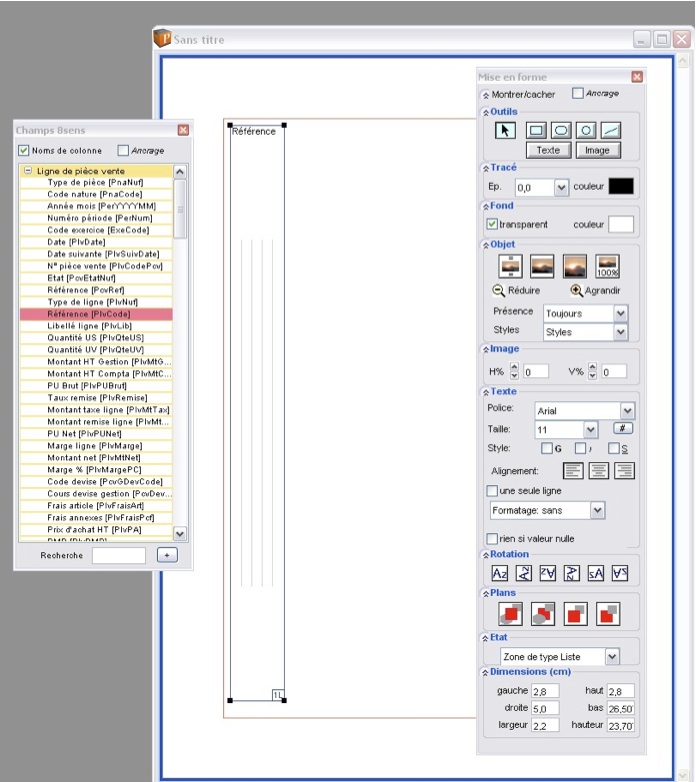Enable bold G style checkbox
This screenshot has height=782, width=696.
547,448
